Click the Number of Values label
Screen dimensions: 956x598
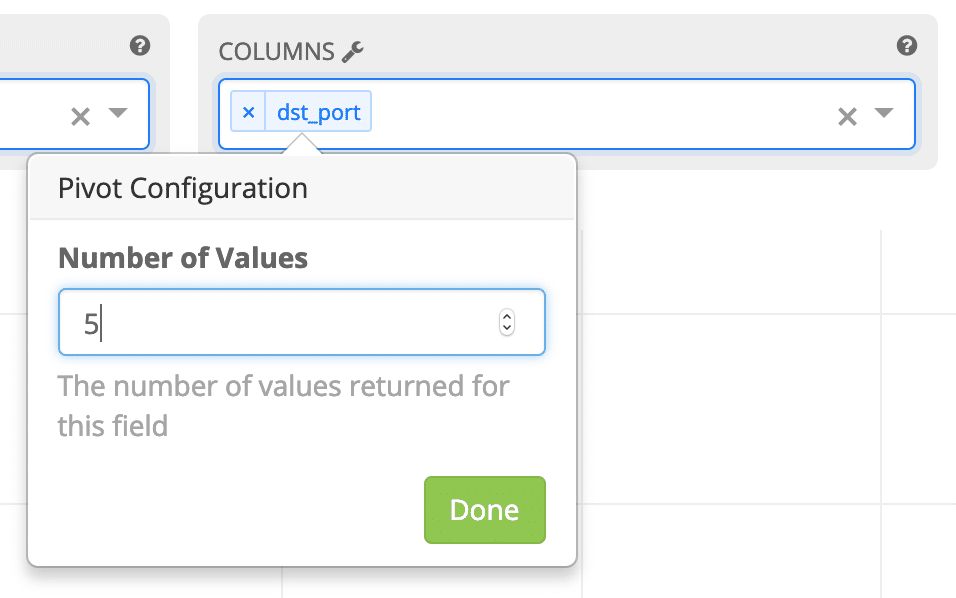[183, 258]
